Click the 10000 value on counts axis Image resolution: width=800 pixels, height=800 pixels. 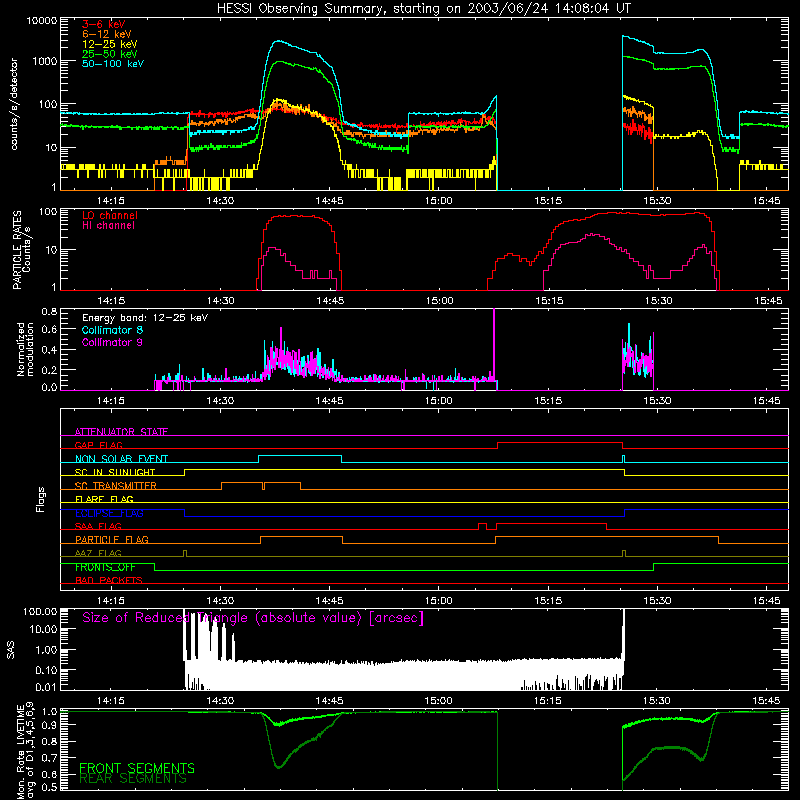coord(41,21)
